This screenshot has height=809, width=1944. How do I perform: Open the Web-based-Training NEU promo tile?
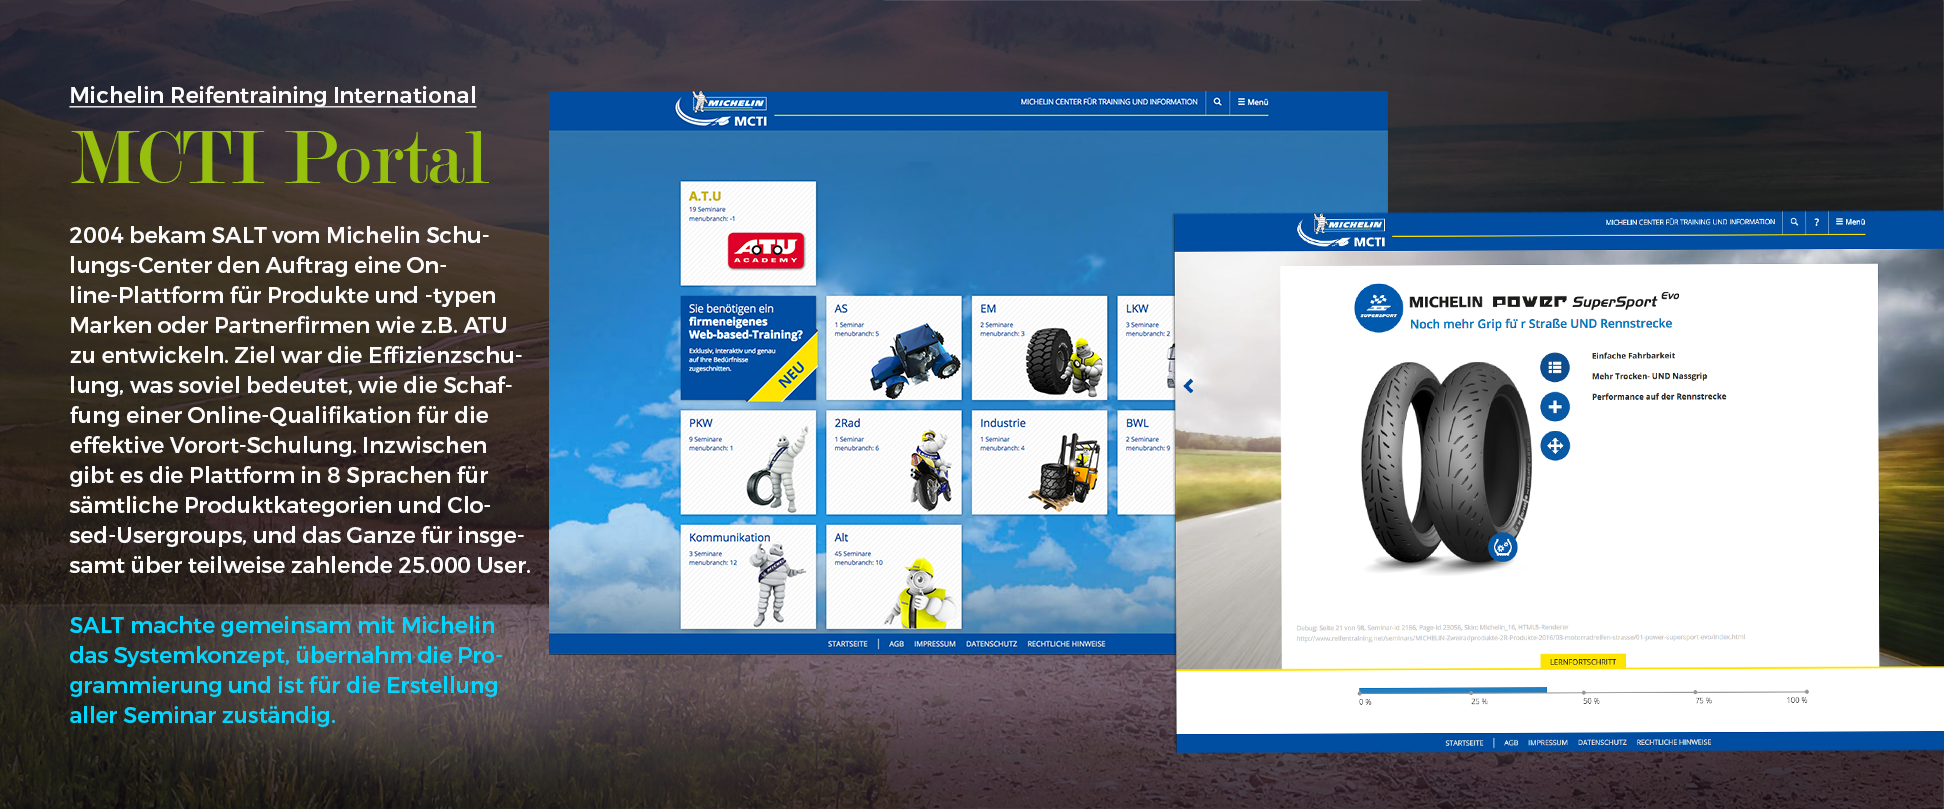point(748,348)
